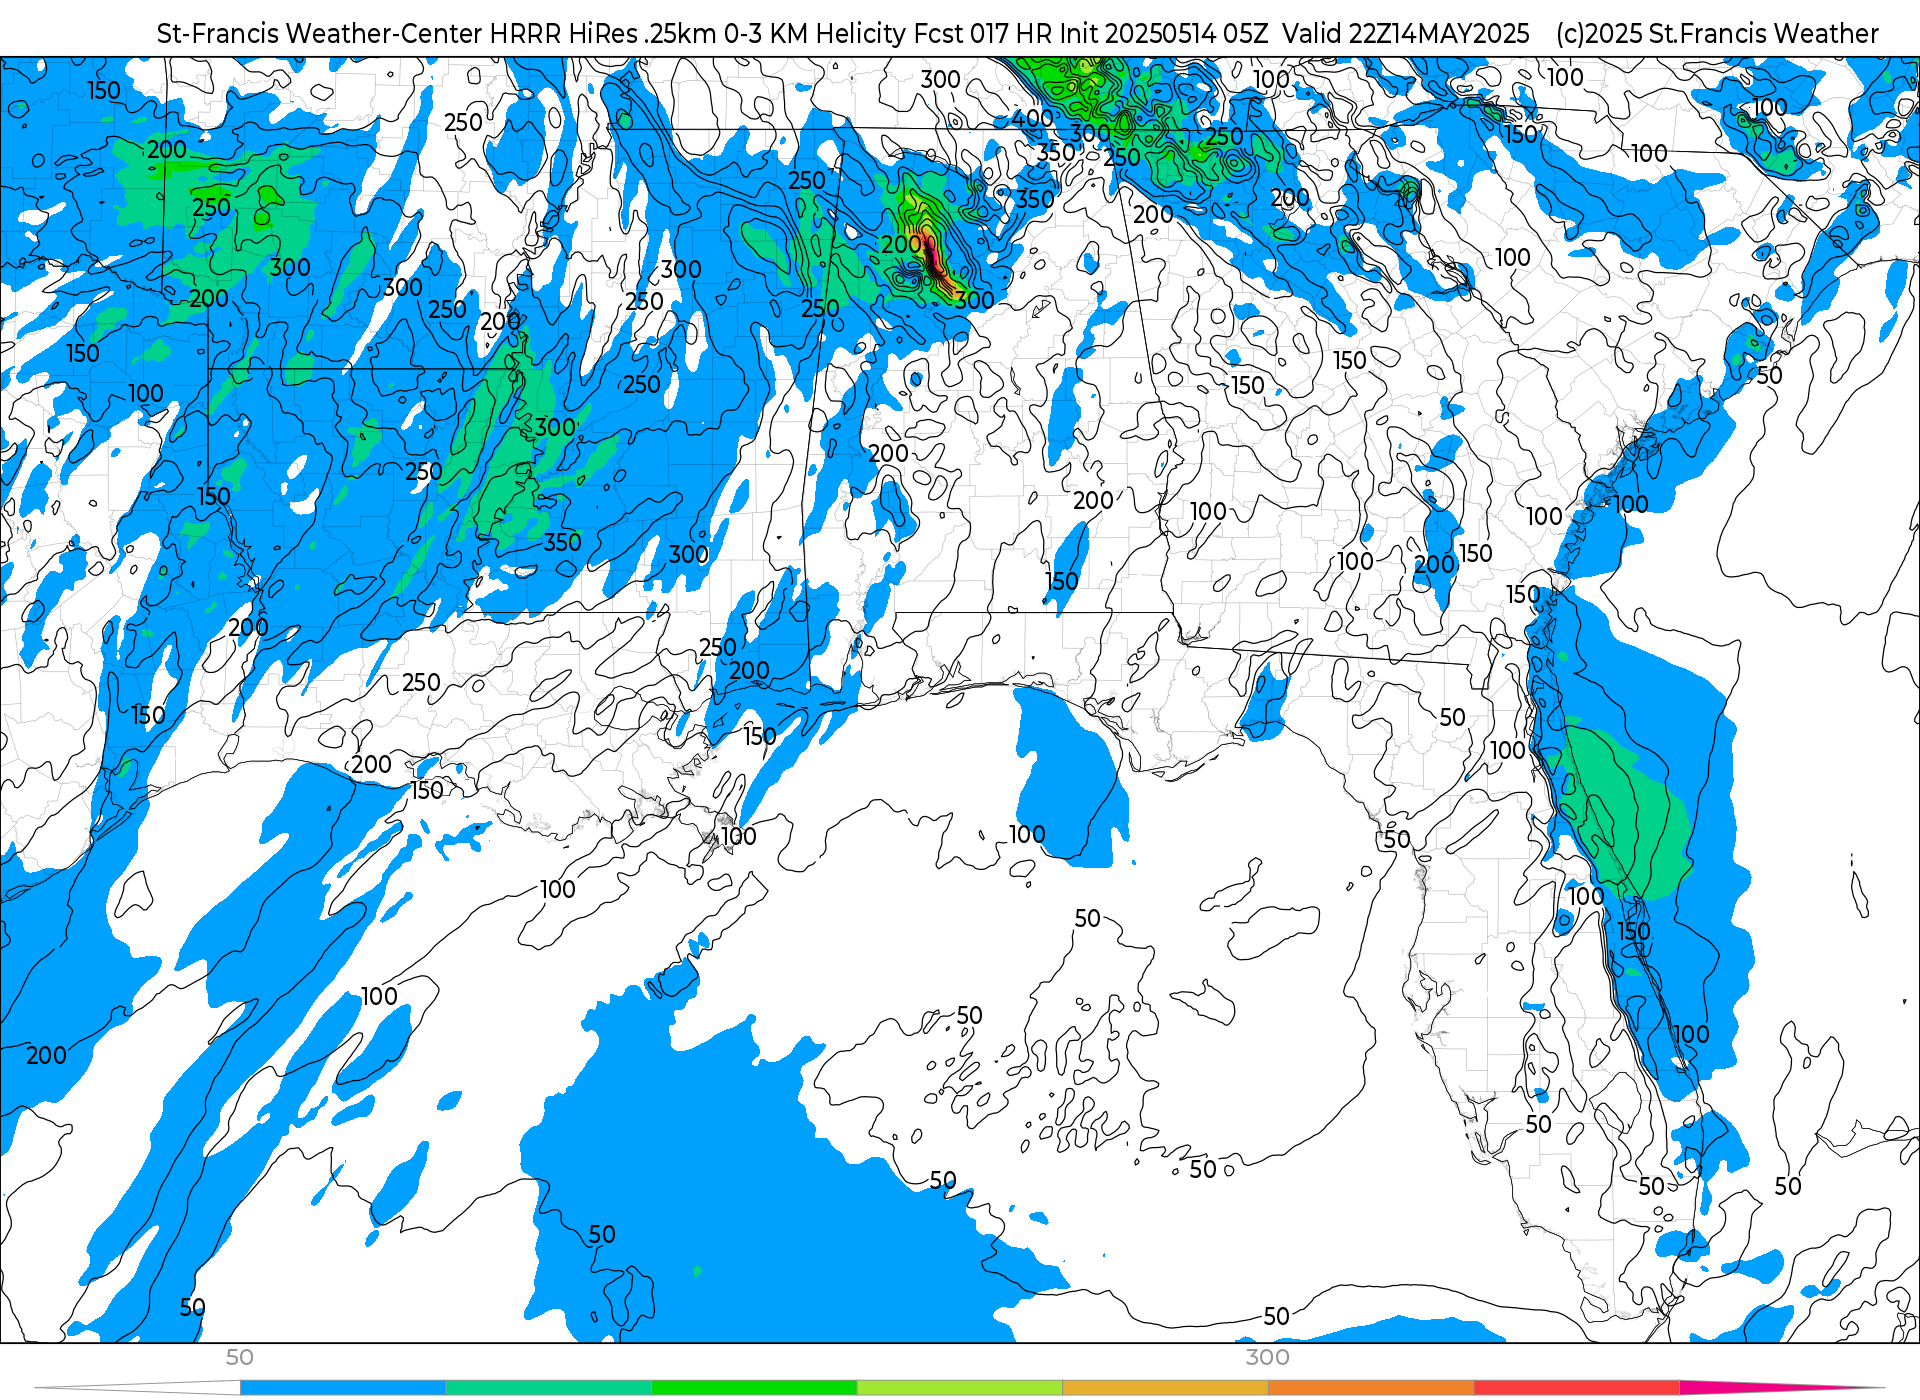Click 'Valid 22Z14MAY2025' in the title
Viewport: 1920px width, 1400px height.
point(1406,34)
